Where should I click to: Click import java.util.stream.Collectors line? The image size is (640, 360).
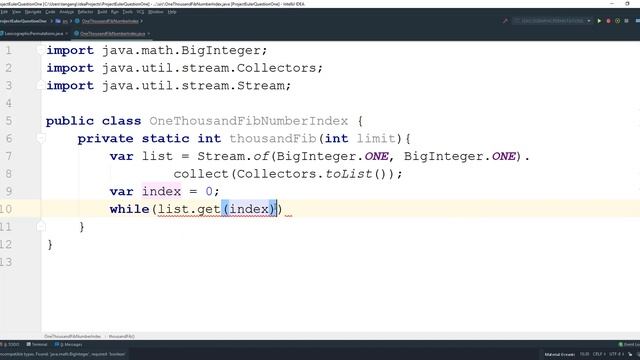pyautogui.click(x=184, y=68)
